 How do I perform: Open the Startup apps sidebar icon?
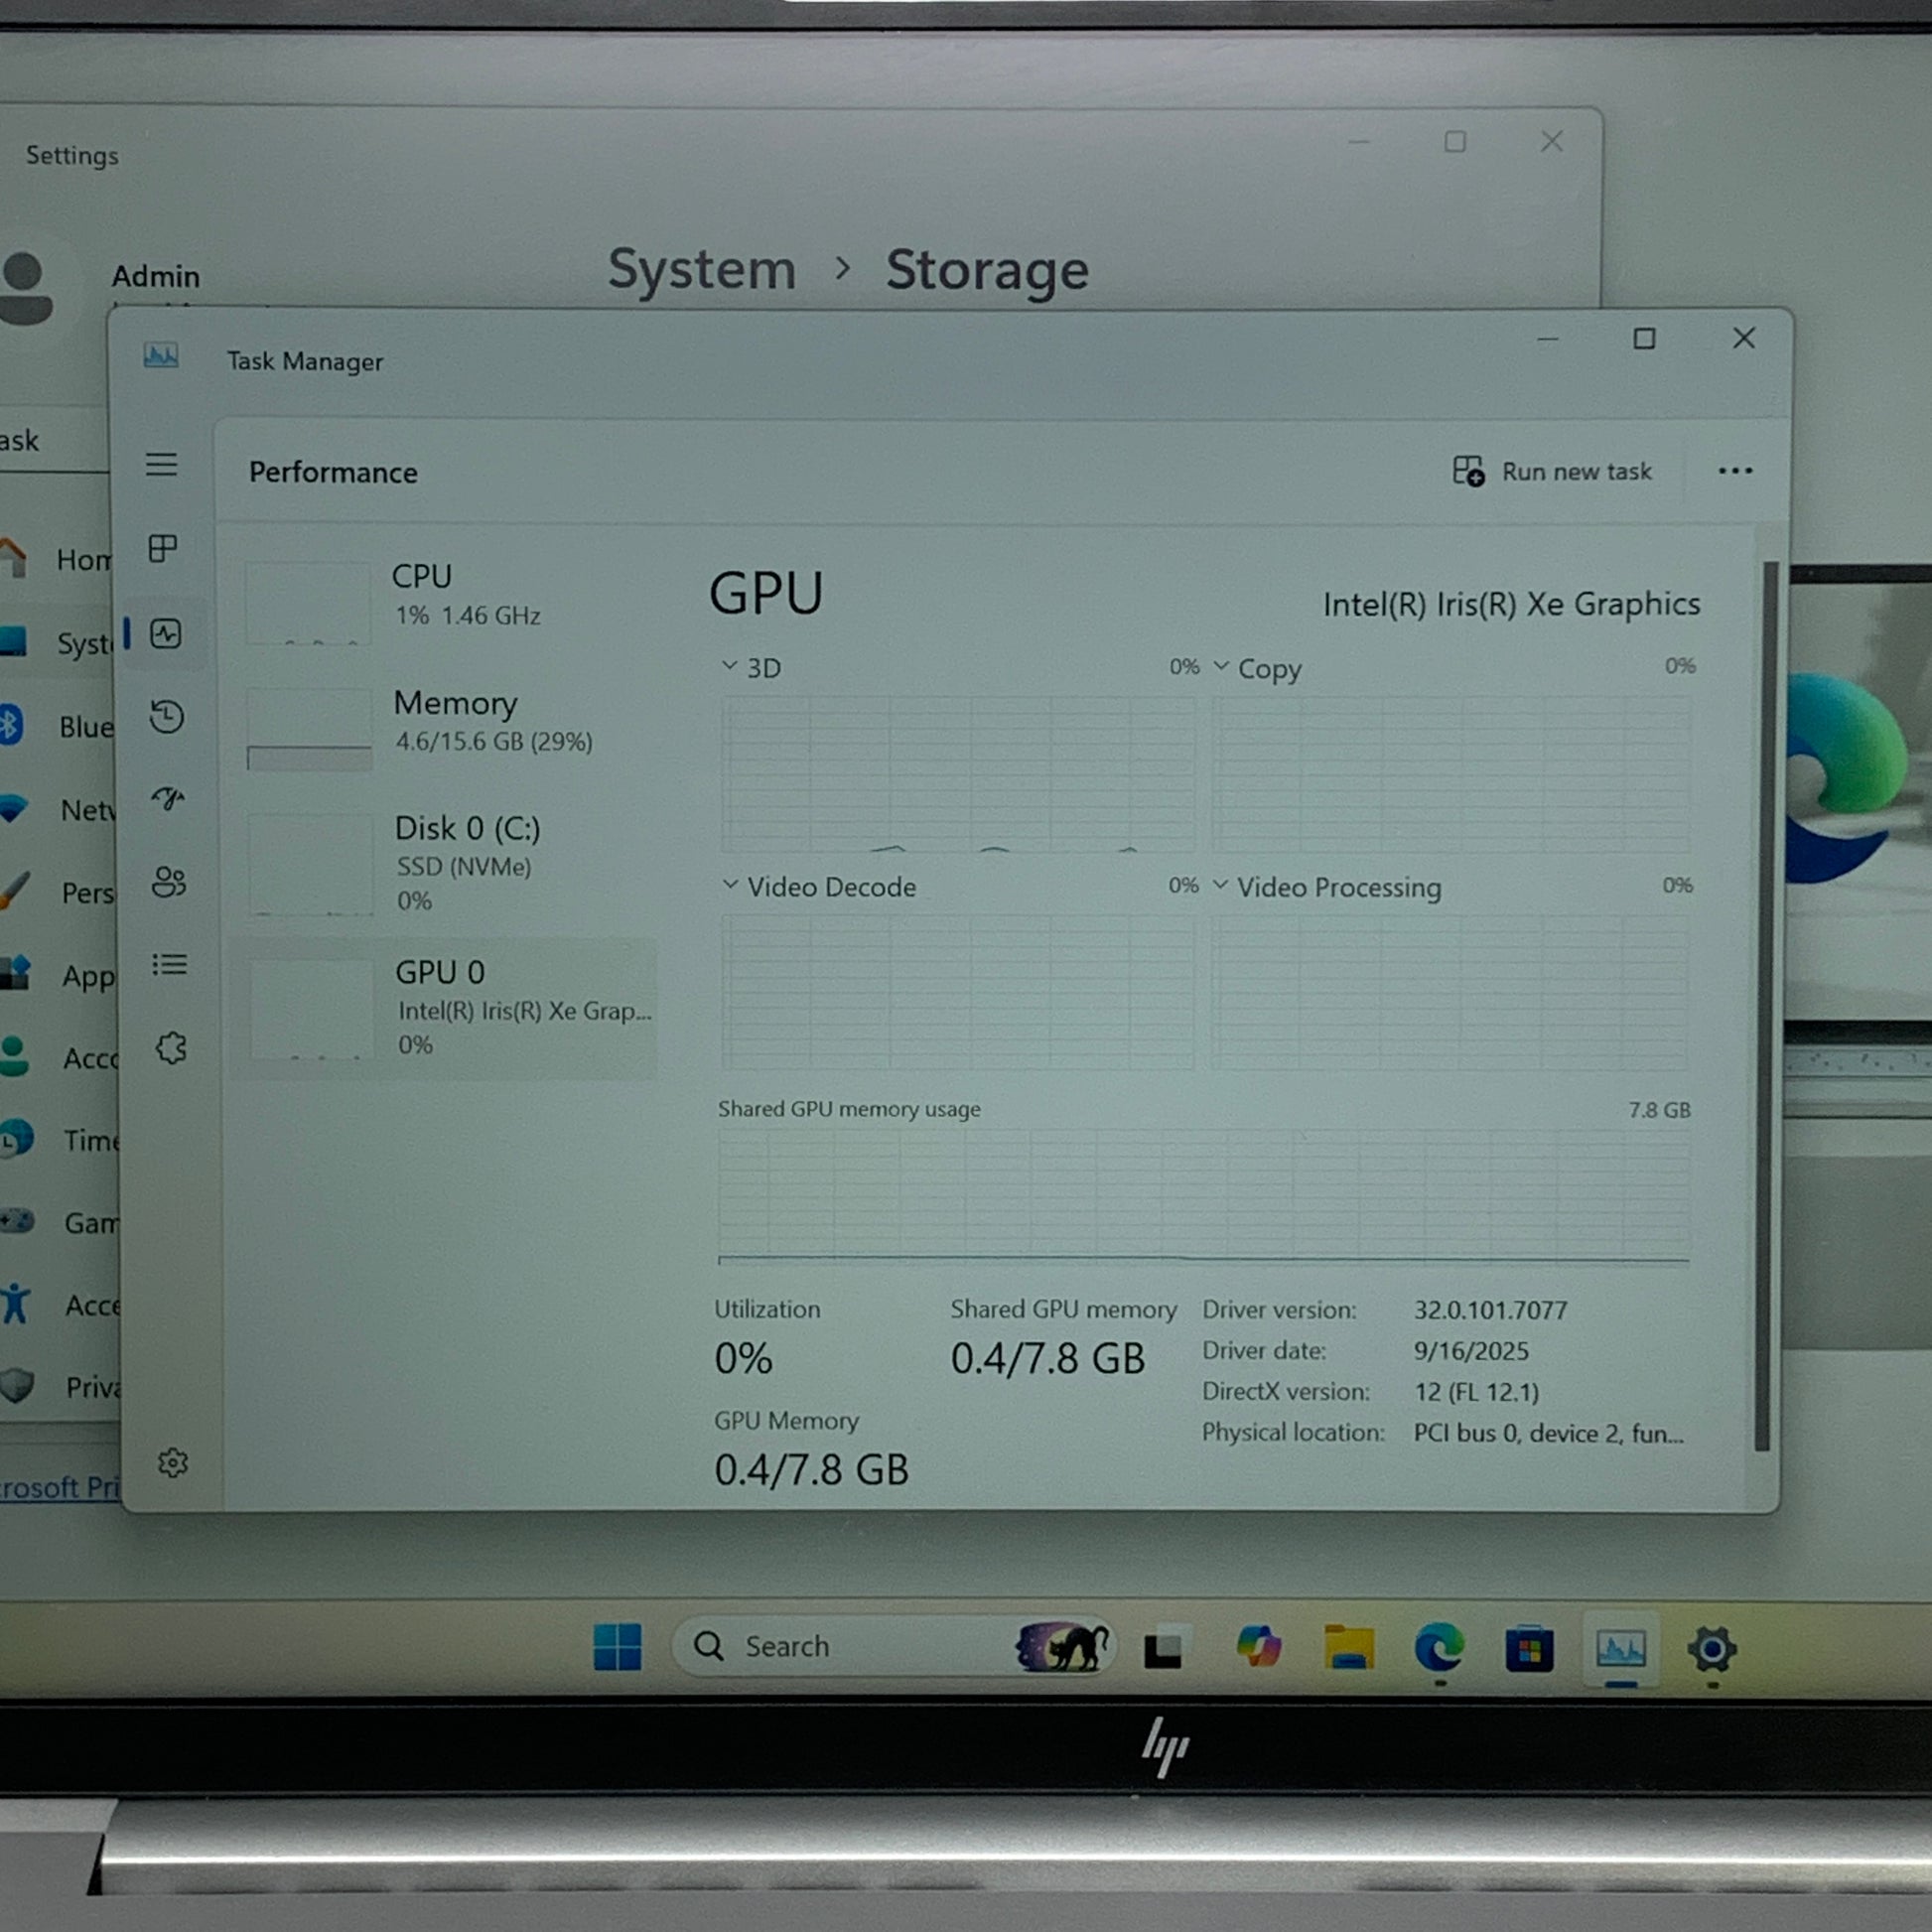click(168, 798)
